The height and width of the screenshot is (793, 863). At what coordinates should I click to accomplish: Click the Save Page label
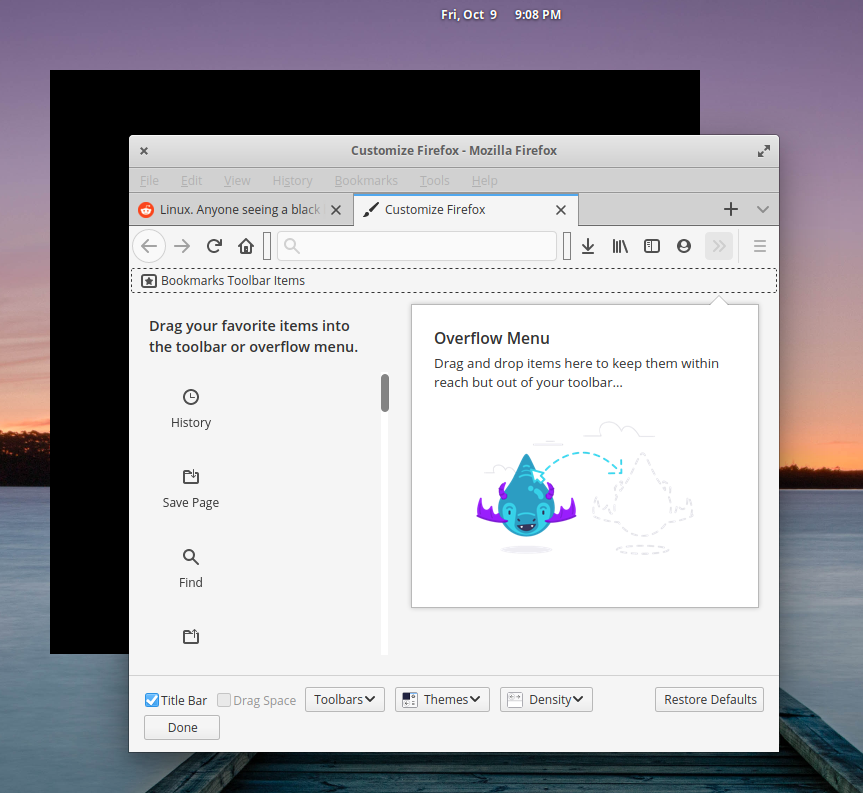[191, 502]
